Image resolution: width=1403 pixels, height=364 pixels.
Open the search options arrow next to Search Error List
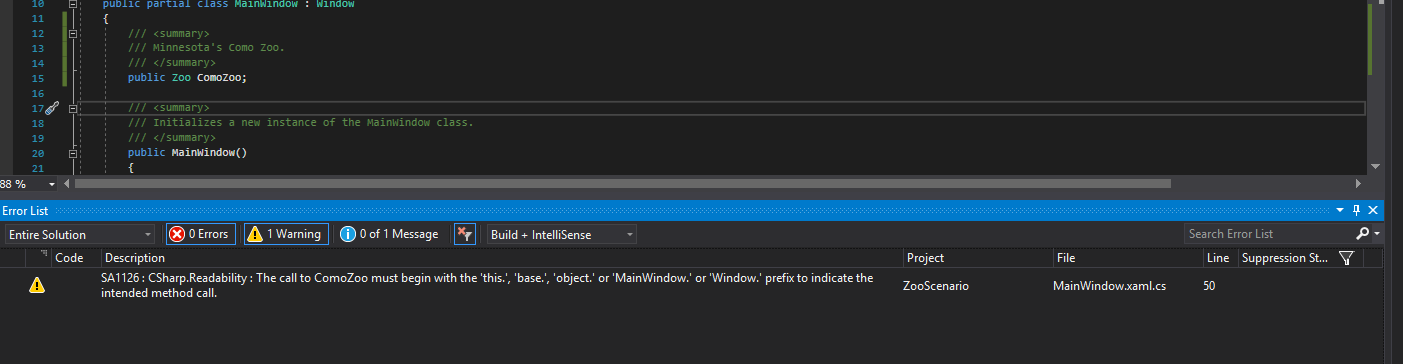click(x=1378, y=234)
